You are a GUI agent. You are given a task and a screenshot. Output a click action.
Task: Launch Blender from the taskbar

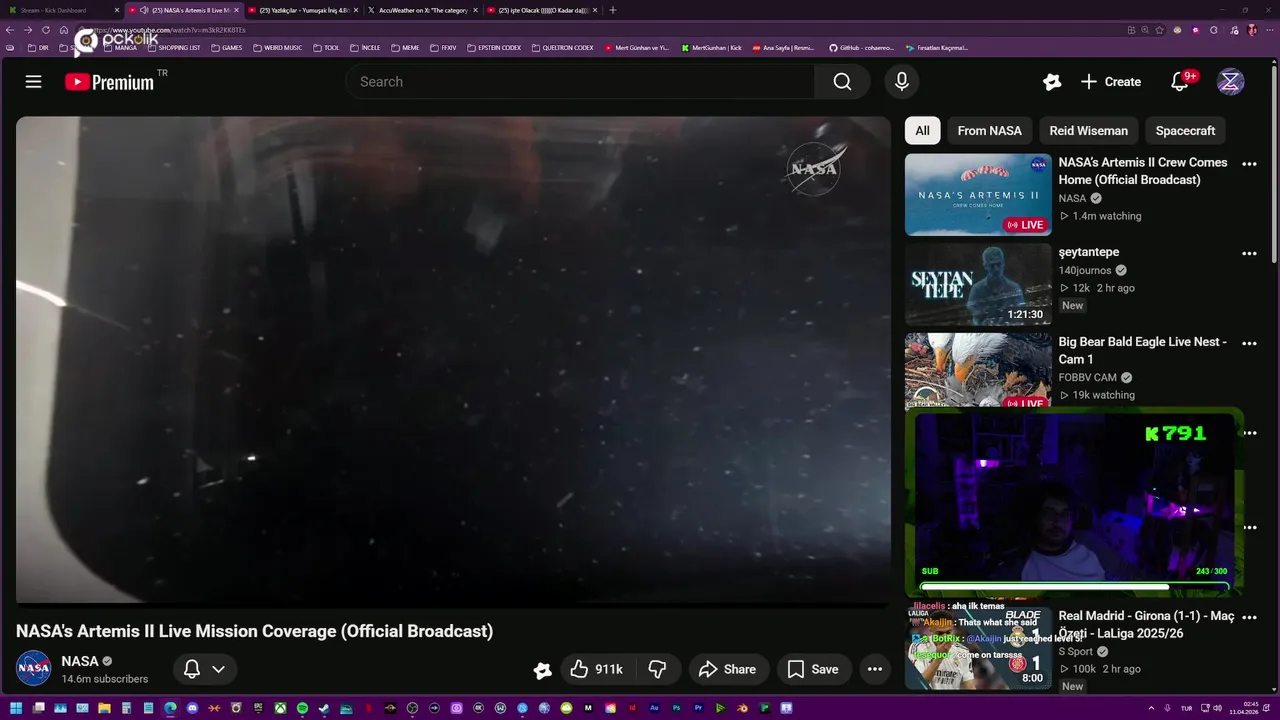(742, 708)
